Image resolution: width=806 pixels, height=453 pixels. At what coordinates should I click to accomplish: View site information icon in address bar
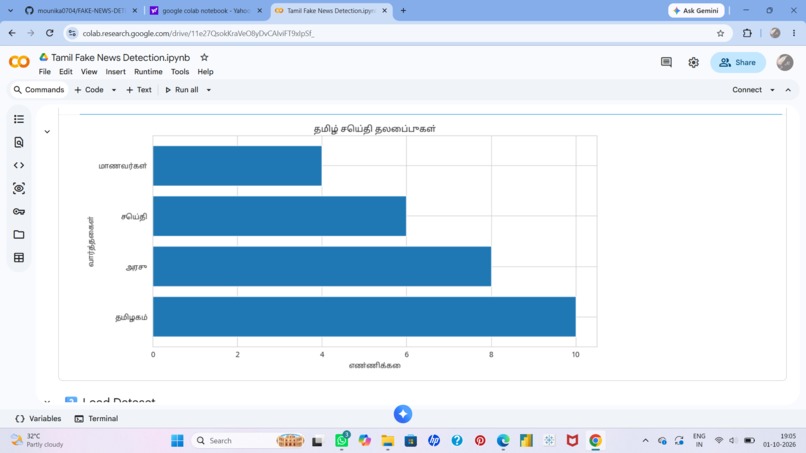(x=72, y=33)
